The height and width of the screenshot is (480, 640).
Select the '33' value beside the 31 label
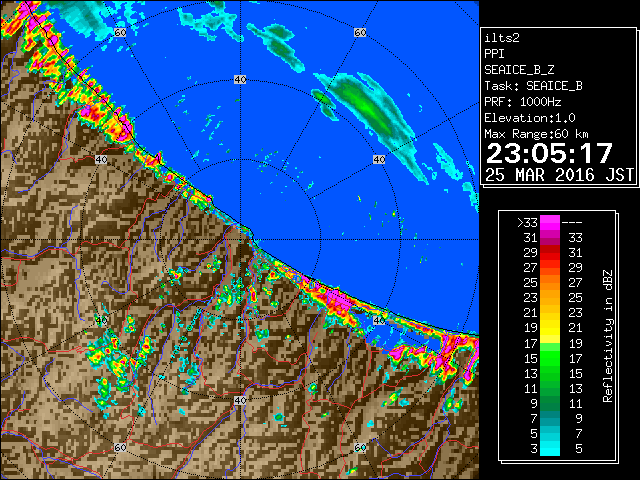coord(575,238)
